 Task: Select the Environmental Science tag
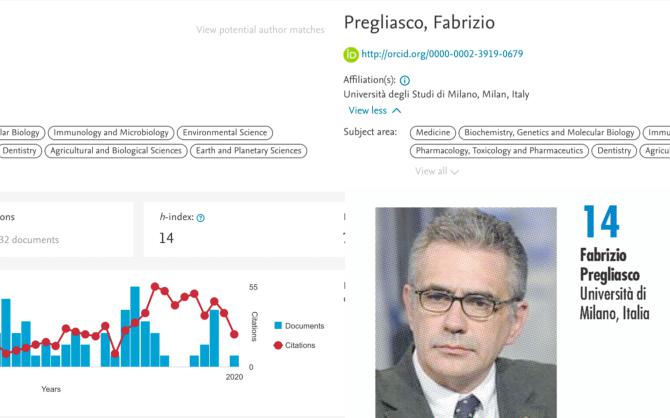225,132
